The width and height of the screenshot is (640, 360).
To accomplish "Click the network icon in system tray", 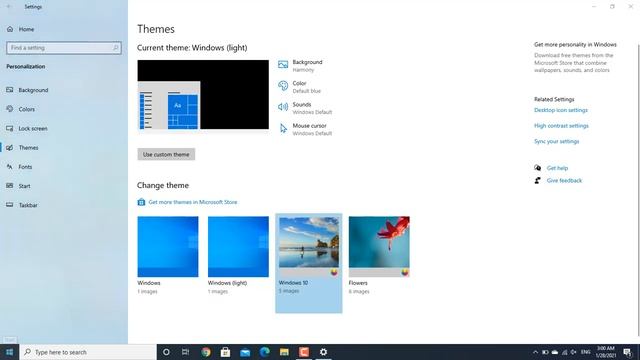I will [x=564, y=352].
